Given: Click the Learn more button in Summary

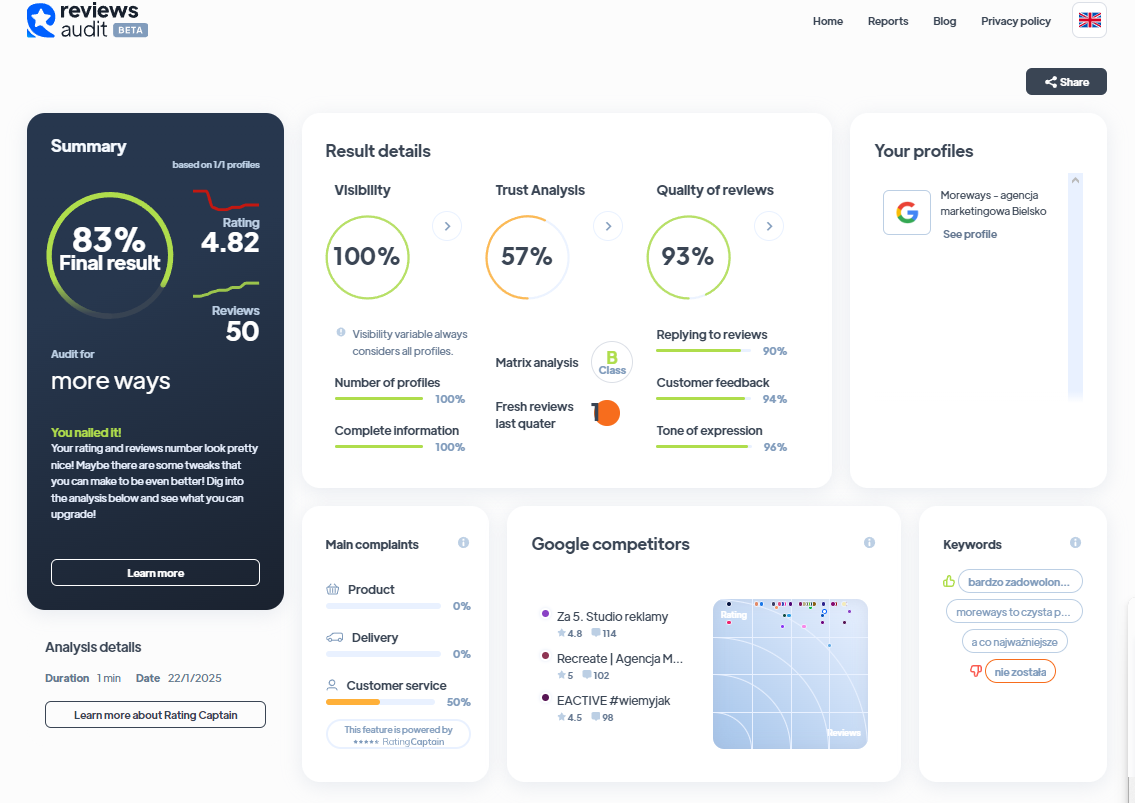Looking at the screenshot, I should point(156,573).
